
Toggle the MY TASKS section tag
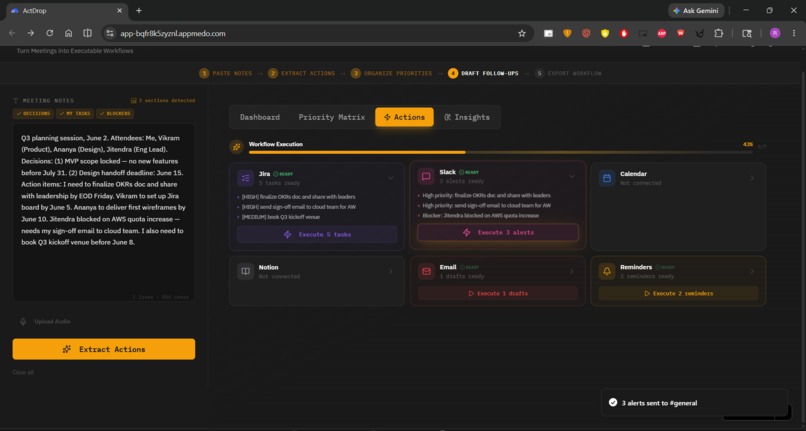click(x=75, y=114)
